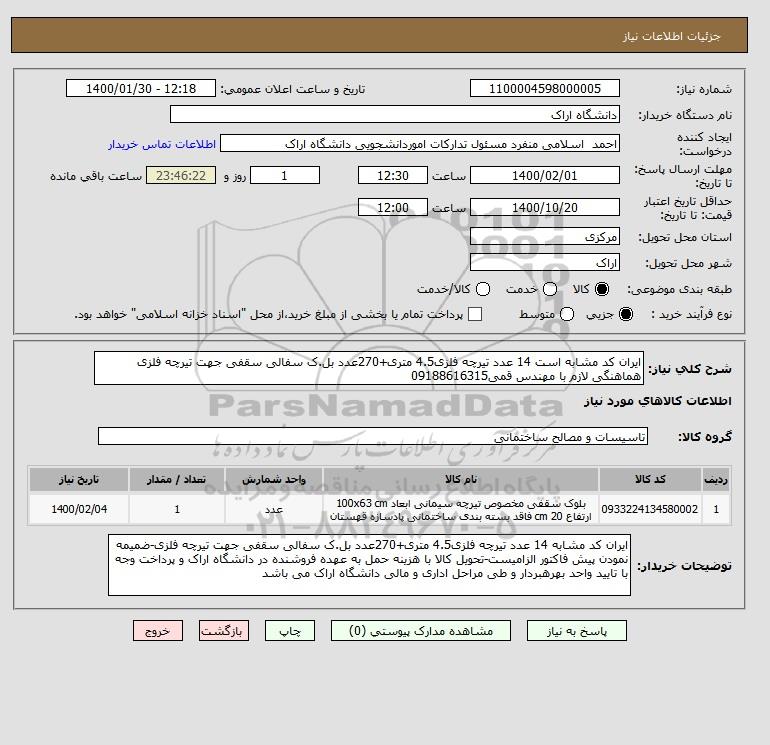The image size is (770, 745).
Task: Click the خروج exit button
Action: [158, 631]
